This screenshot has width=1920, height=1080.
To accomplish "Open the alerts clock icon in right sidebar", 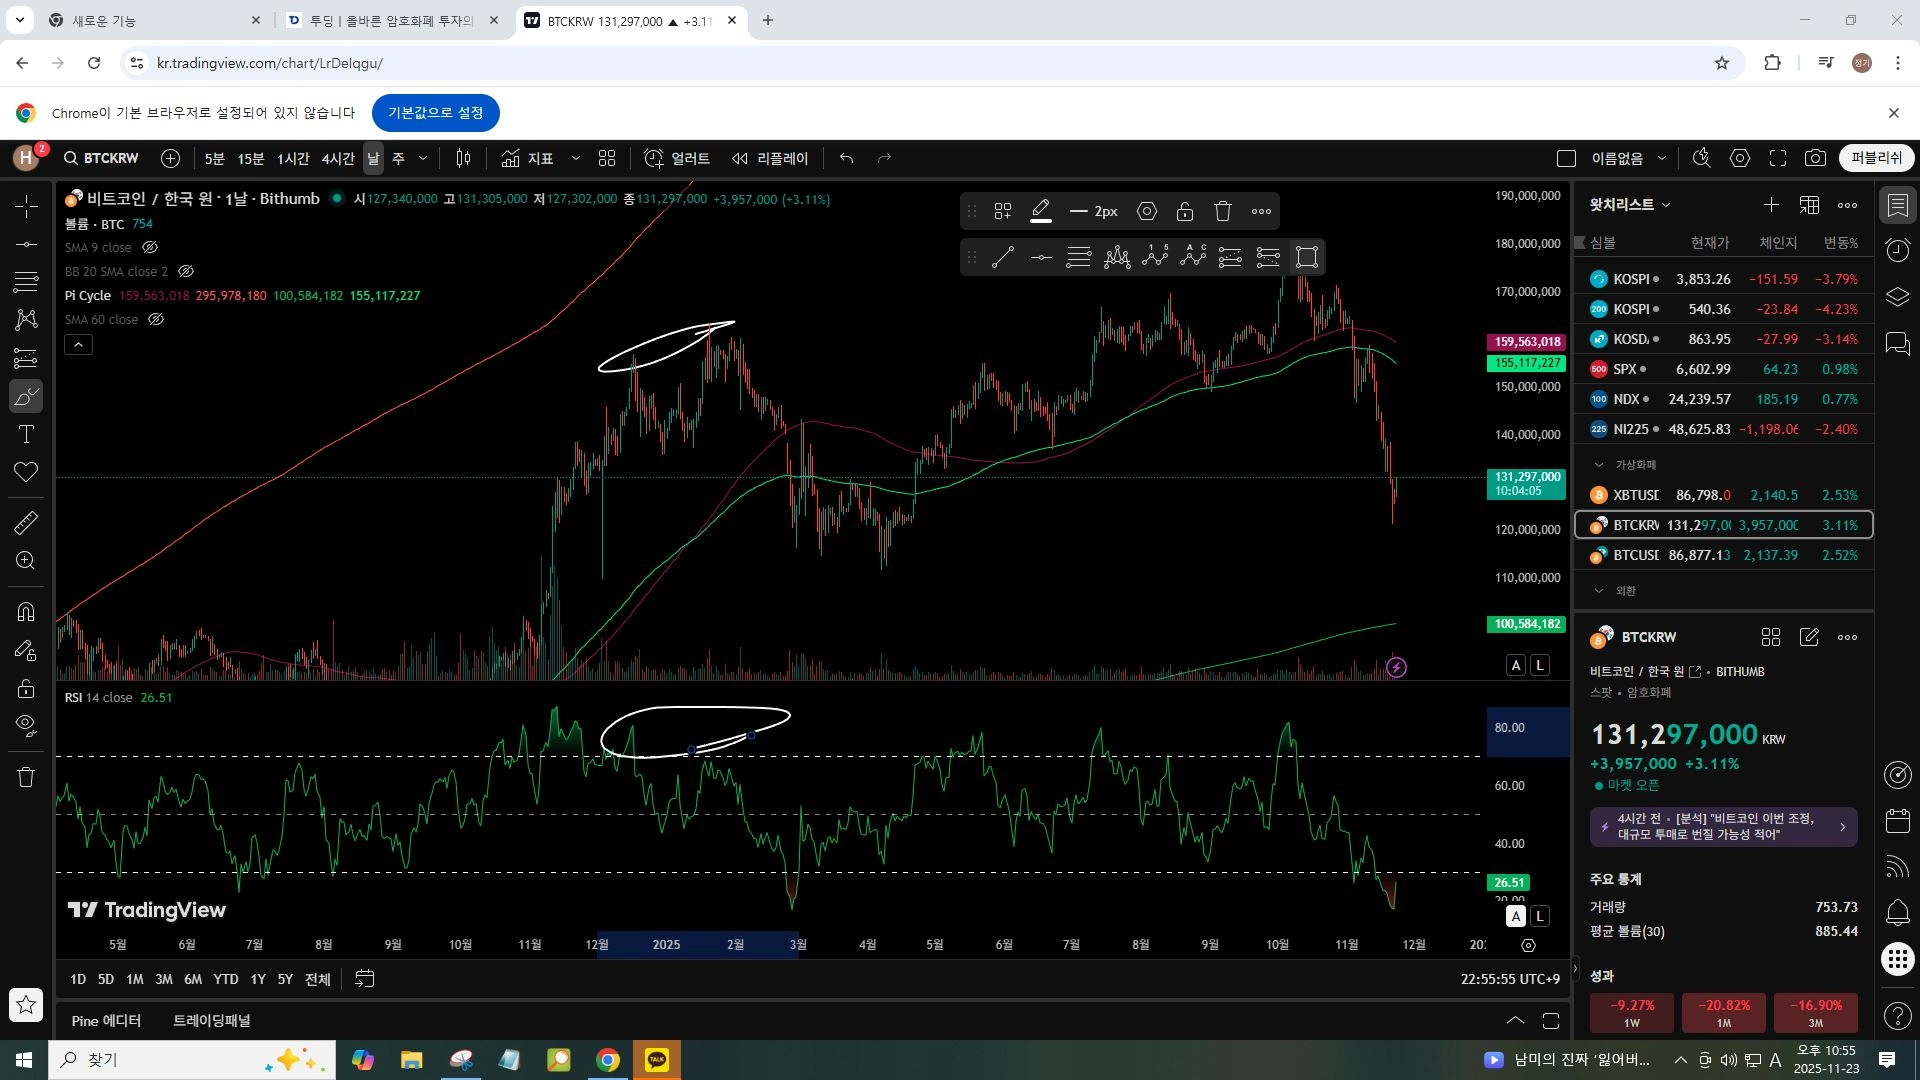I will coord(1897,250).
